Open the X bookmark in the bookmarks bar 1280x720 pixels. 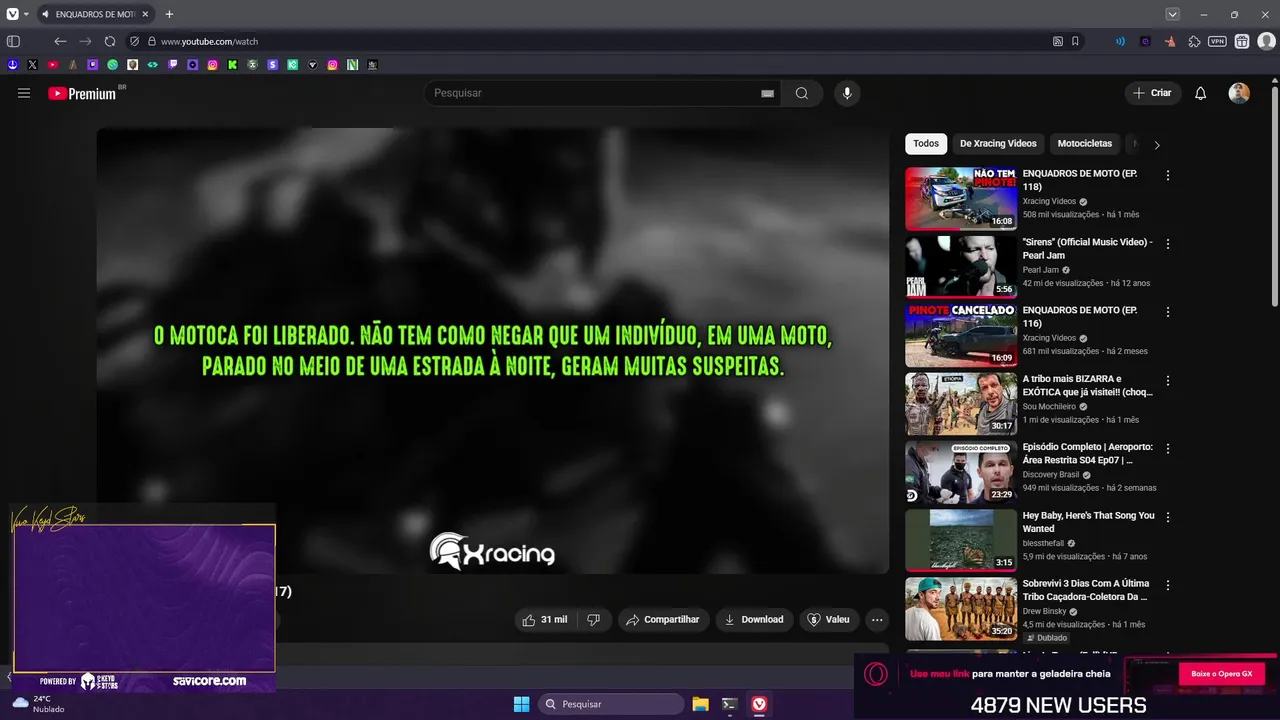pyautogui.click(x=33, y=65)
